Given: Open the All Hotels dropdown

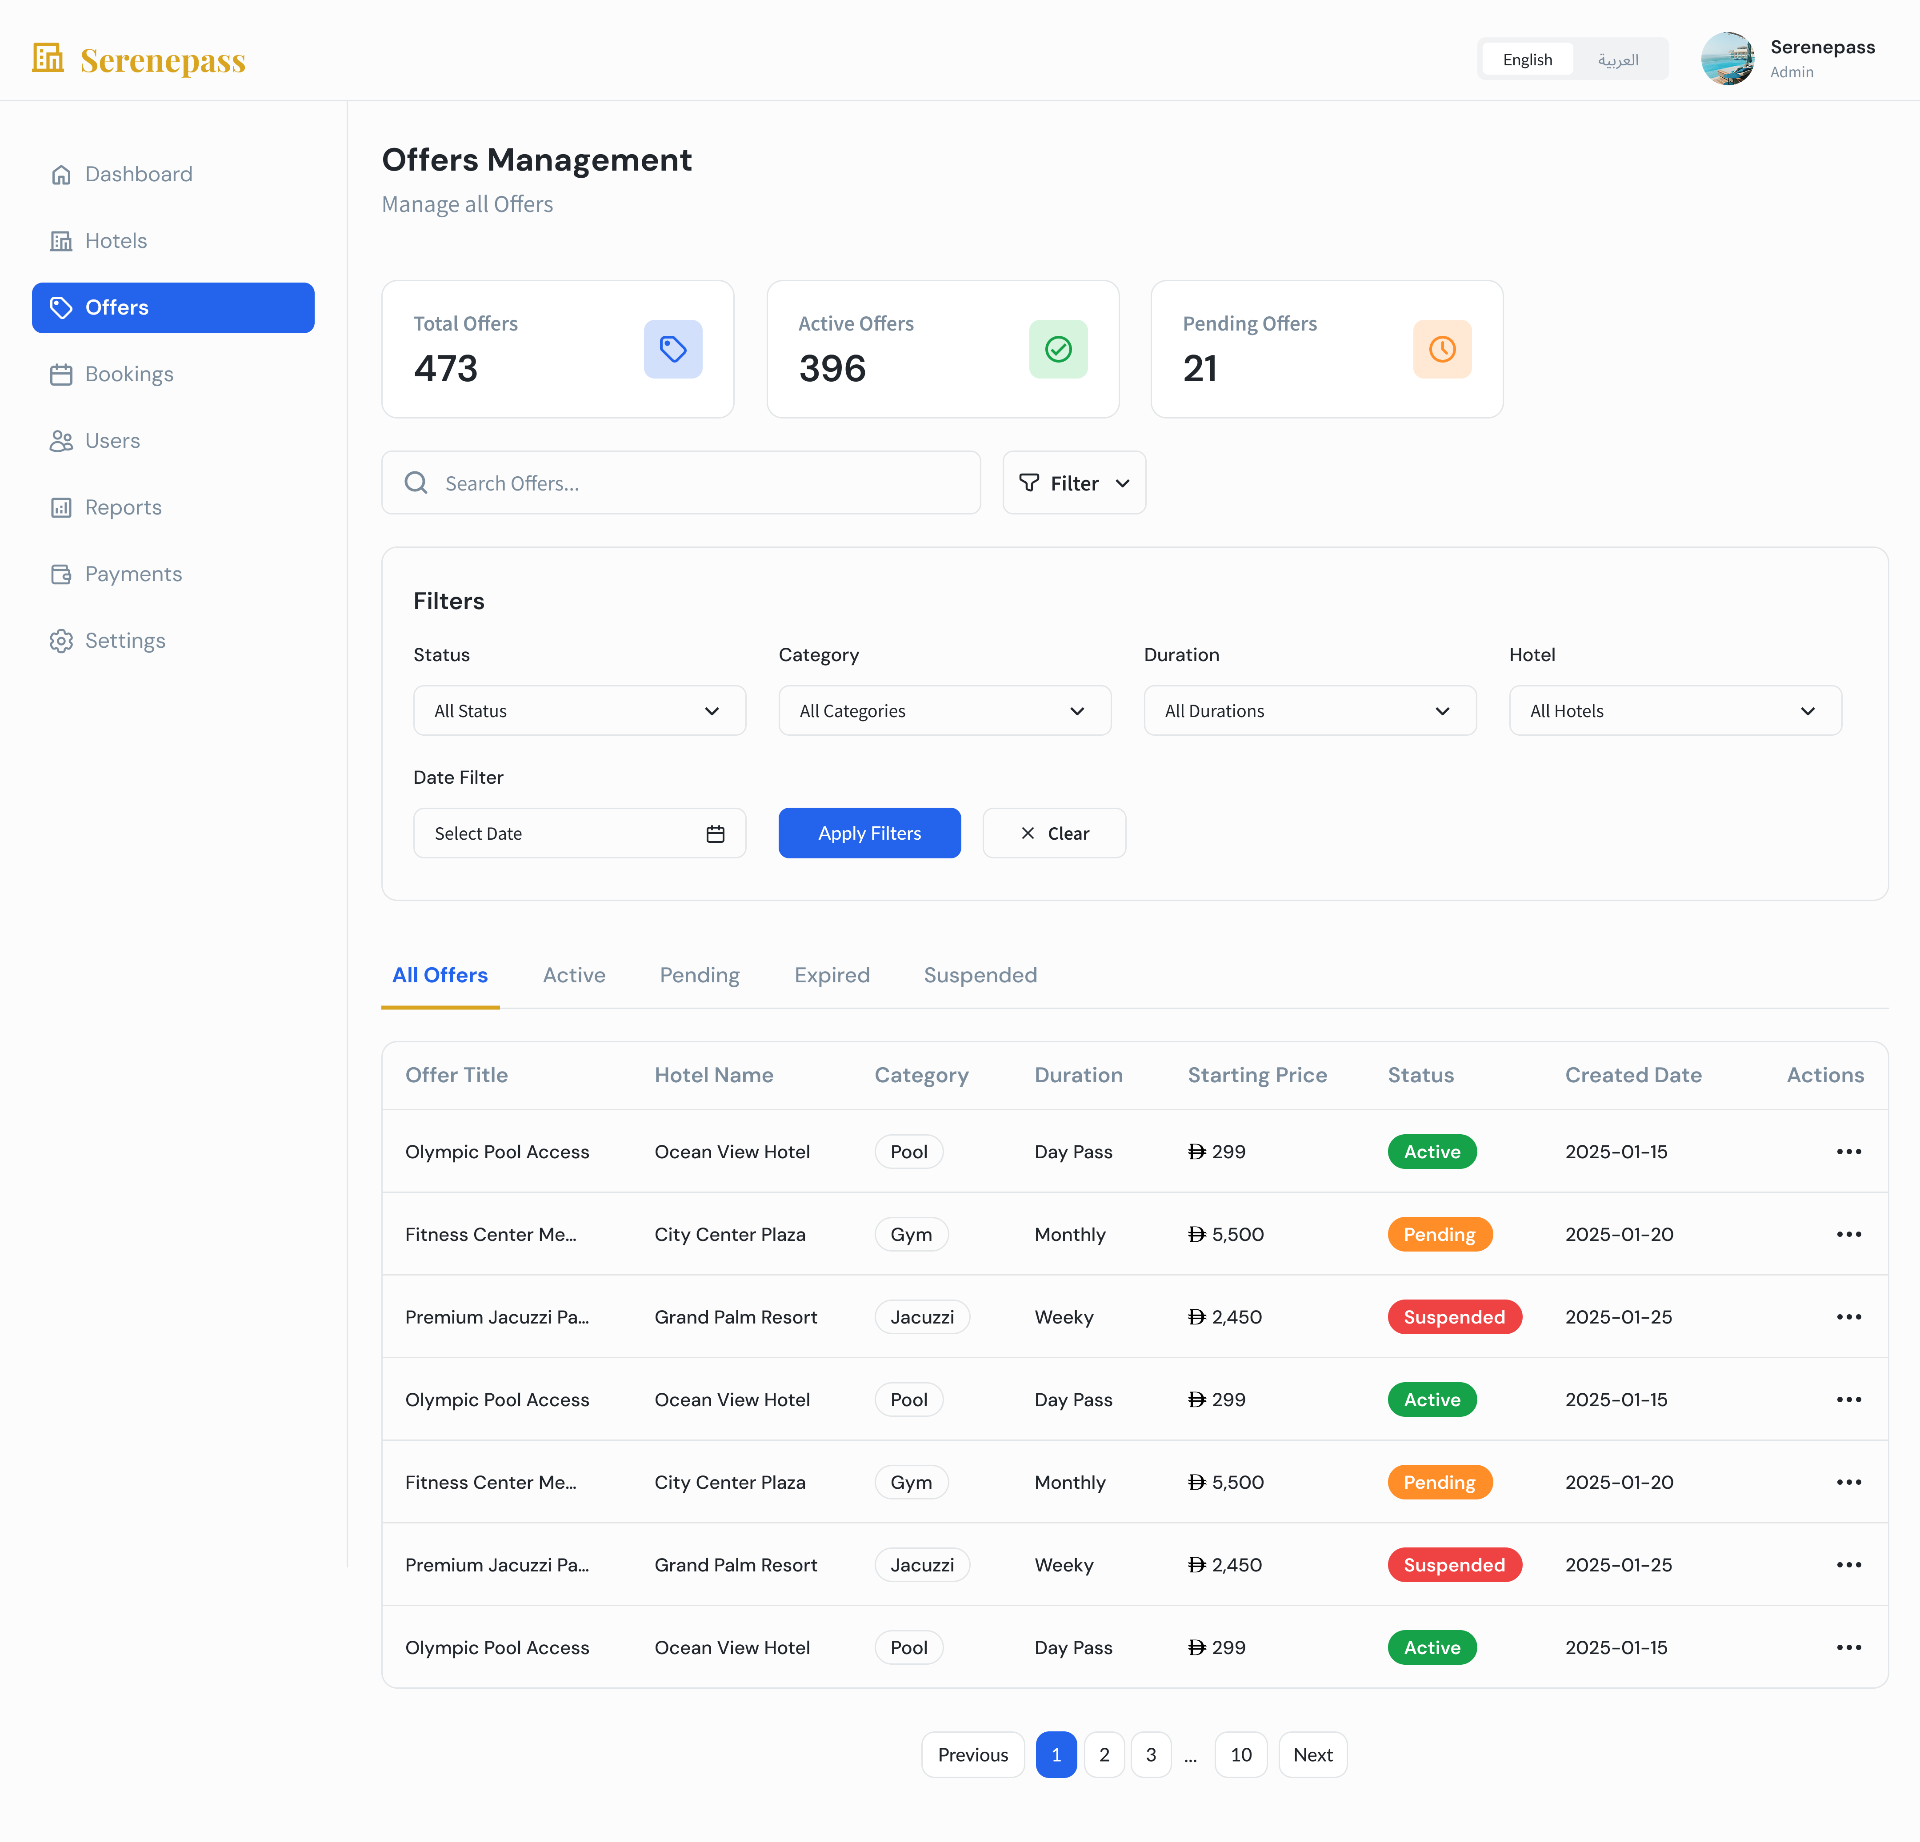Looking at the screenshot, I should 1675,711.
